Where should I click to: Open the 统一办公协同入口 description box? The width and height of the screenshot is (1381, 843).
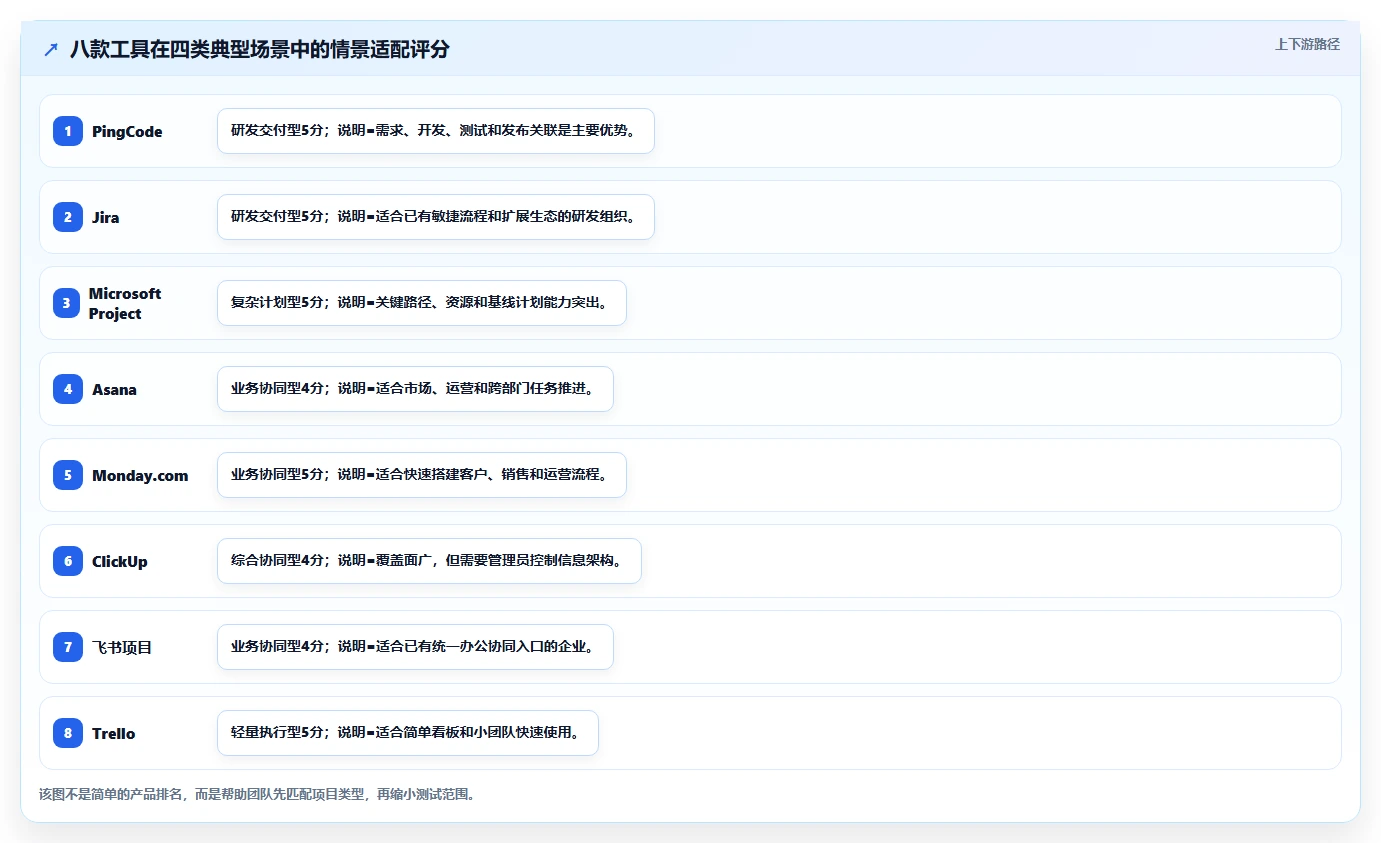click(415, 647)
